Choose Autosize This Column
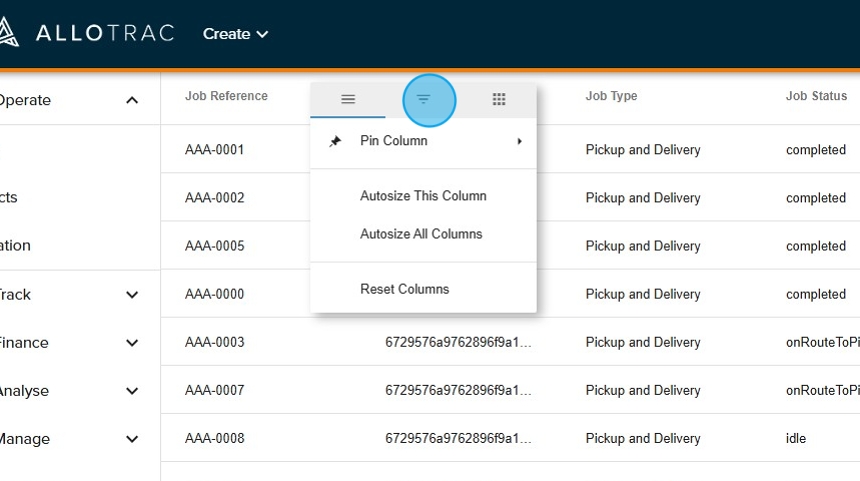 423,196
